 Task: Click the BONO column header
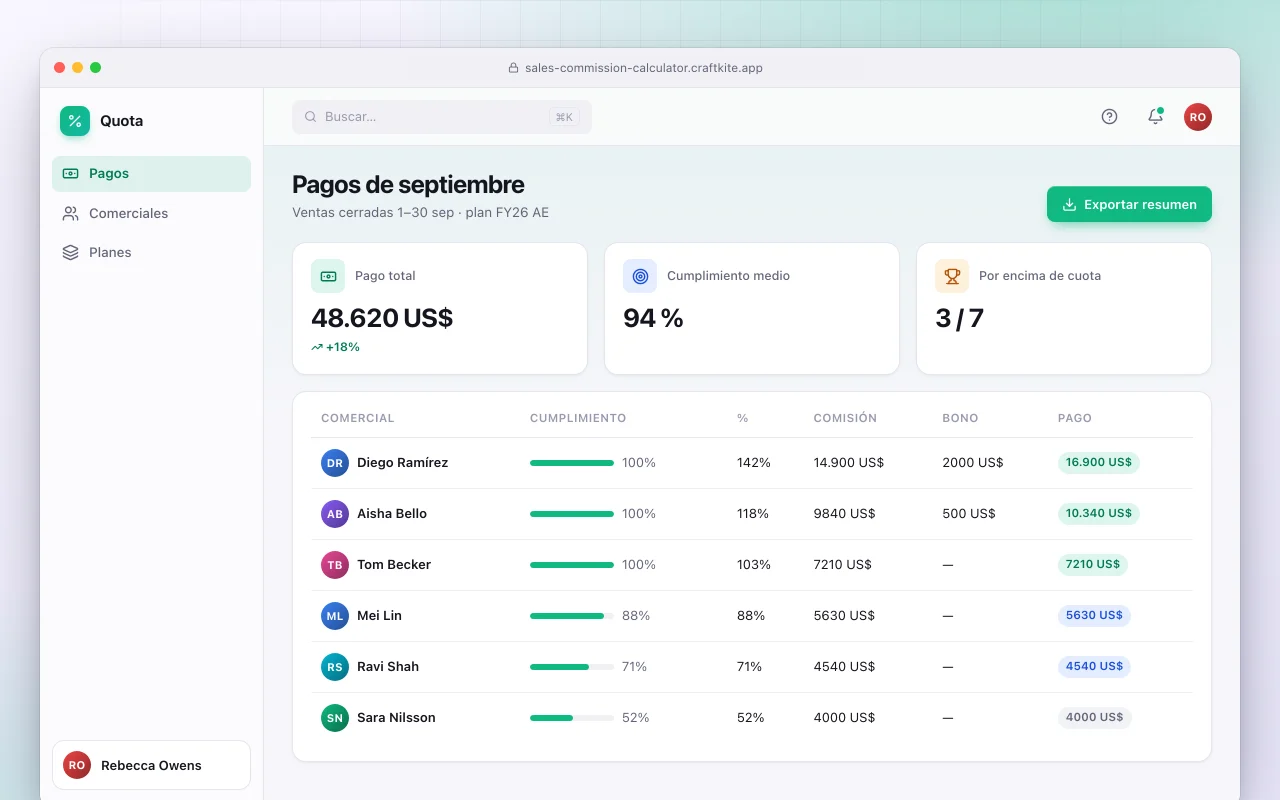(960, 418)
